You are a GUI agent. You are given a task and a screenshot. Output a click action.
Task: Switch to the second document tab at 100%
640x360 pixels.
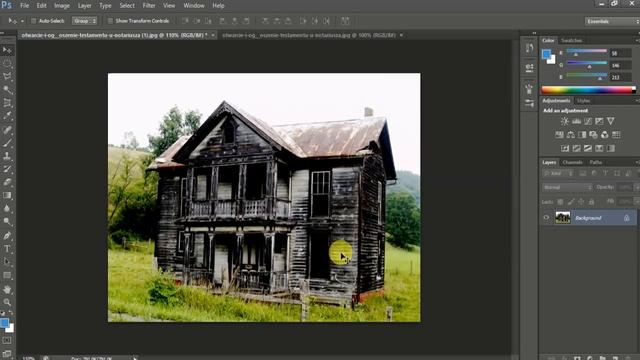click(x=309, y=36)
